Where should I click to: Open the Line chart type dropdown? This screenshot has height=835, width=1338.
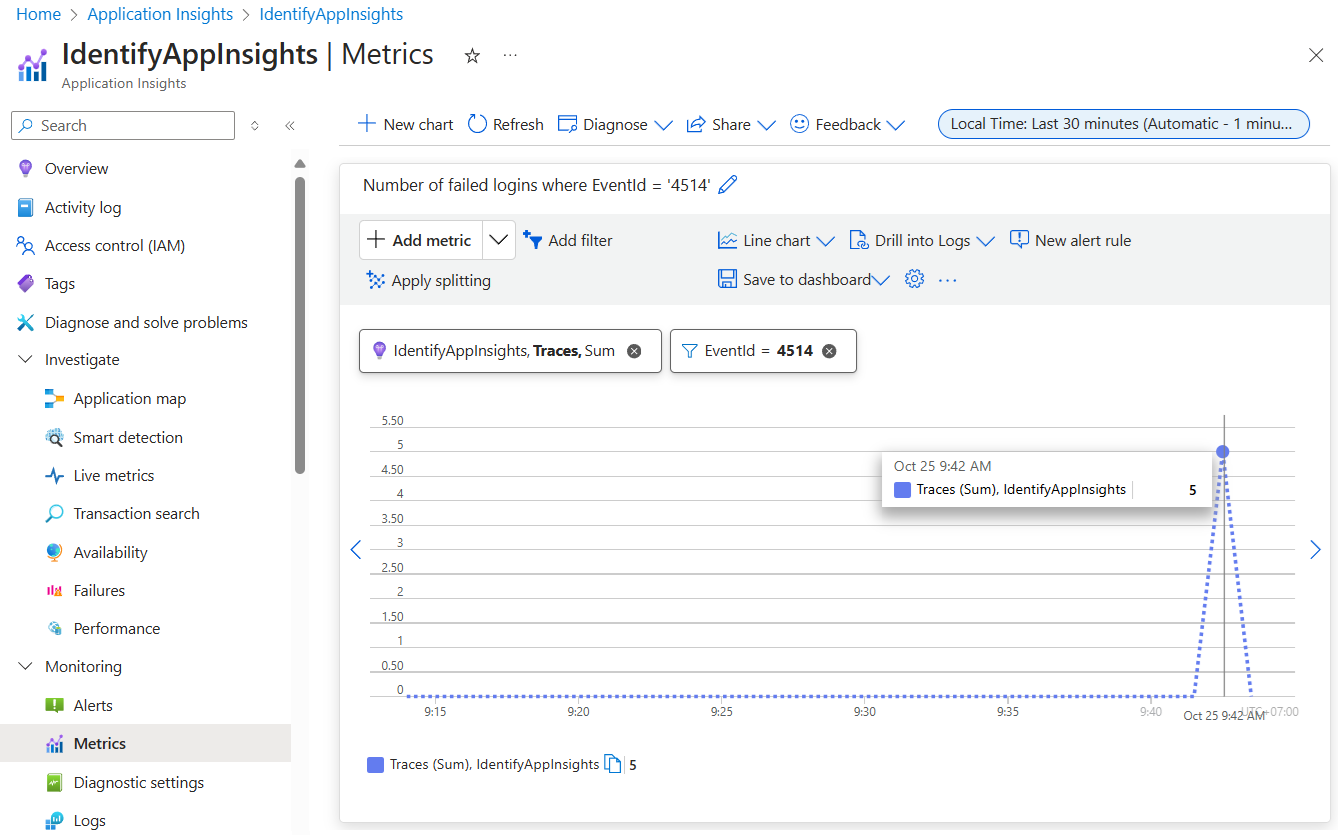point(776,241)
